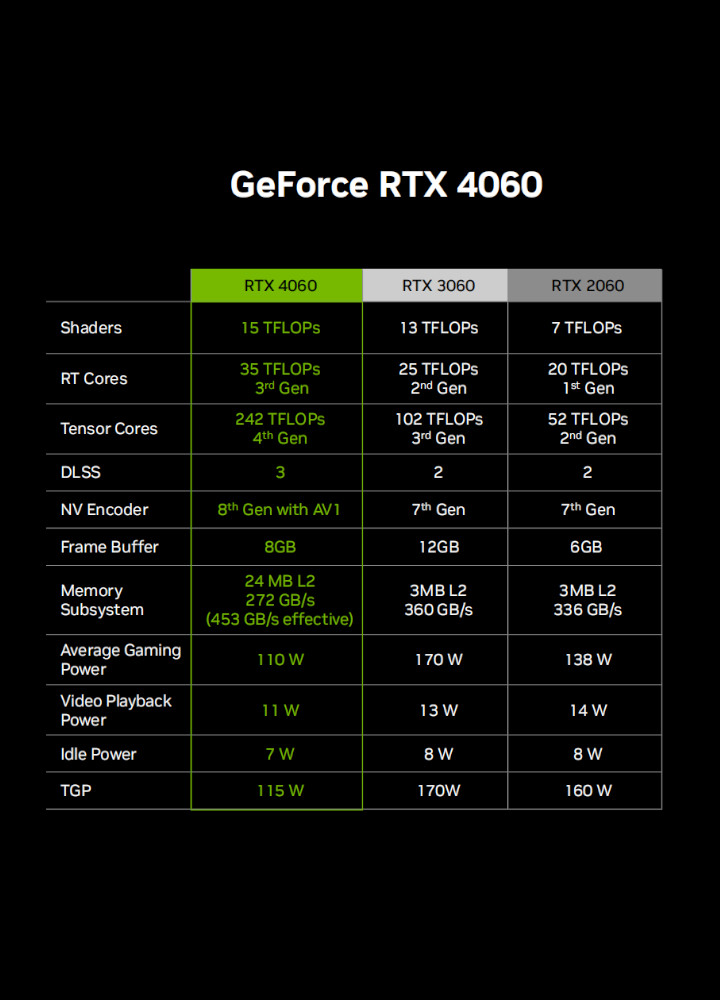
Task: Click the Shaders row label
Action: click(x=91, y=328)
